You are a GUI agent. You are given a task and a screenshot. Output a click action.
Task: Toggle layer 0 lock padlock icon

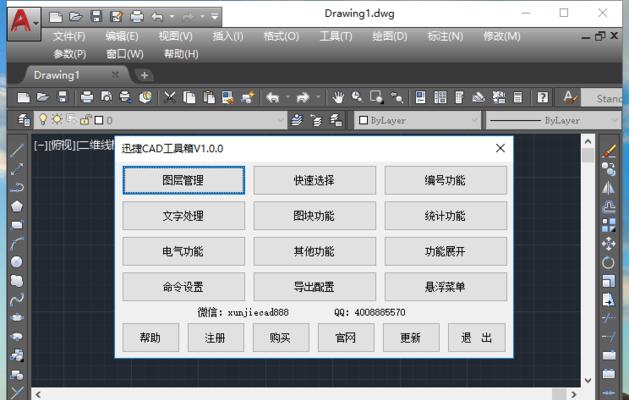(x=85, y=120)
